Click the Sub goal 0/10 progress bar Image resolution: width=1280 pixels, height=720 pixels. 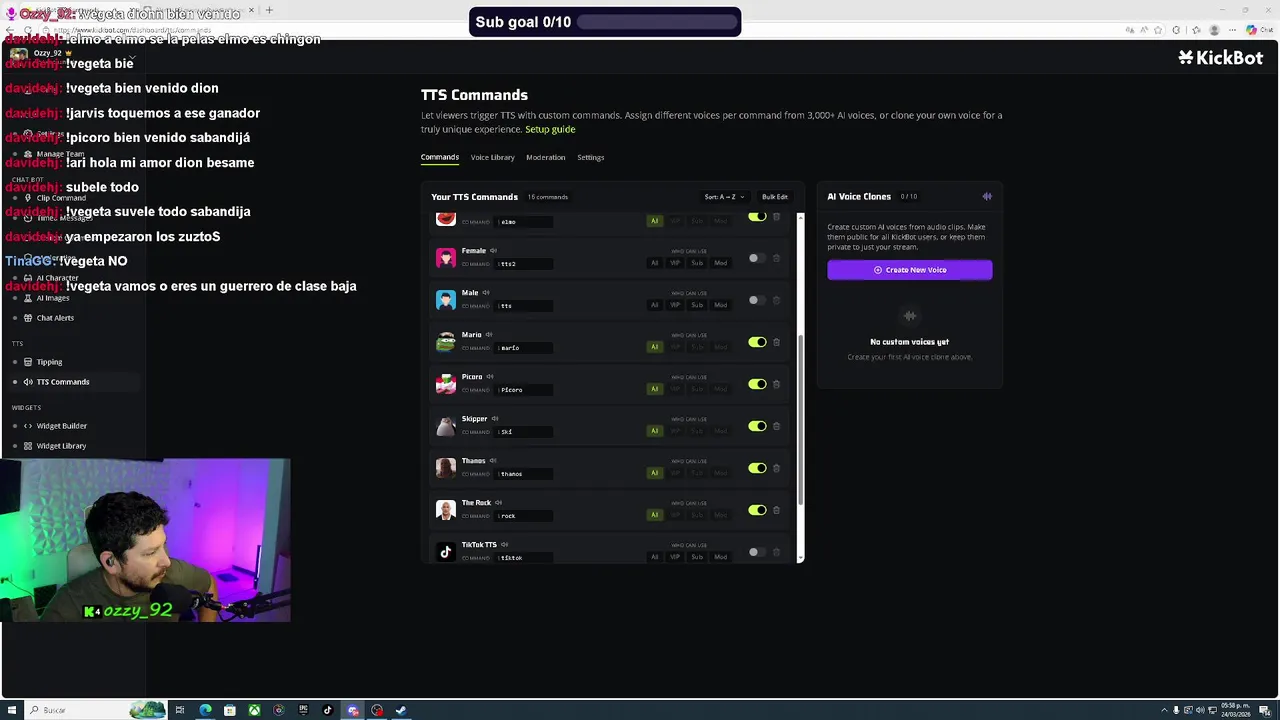(x=658, y=22)
